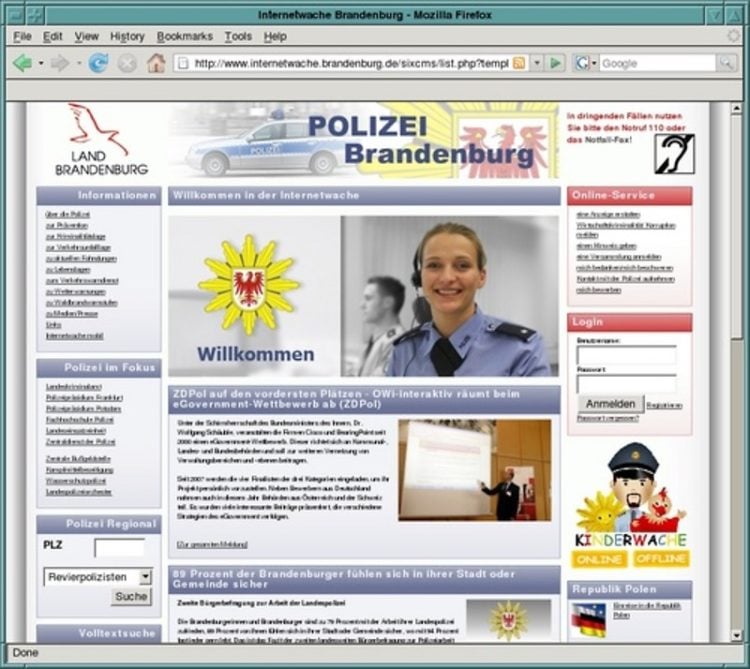Viewport: 750px width, 669px height.
Task: Expand the address bar URL history dropdown
Action: point(537,63)
